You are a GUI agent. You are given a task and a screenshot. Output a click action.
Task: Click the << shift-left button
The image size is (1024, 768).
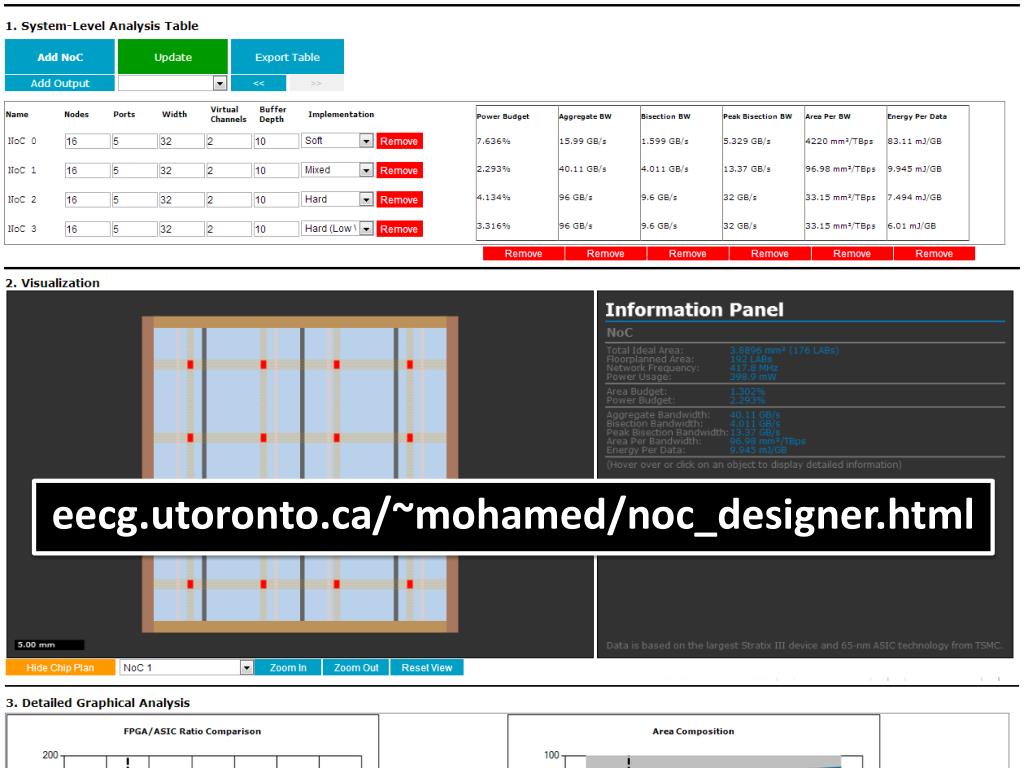coord(259,83)
